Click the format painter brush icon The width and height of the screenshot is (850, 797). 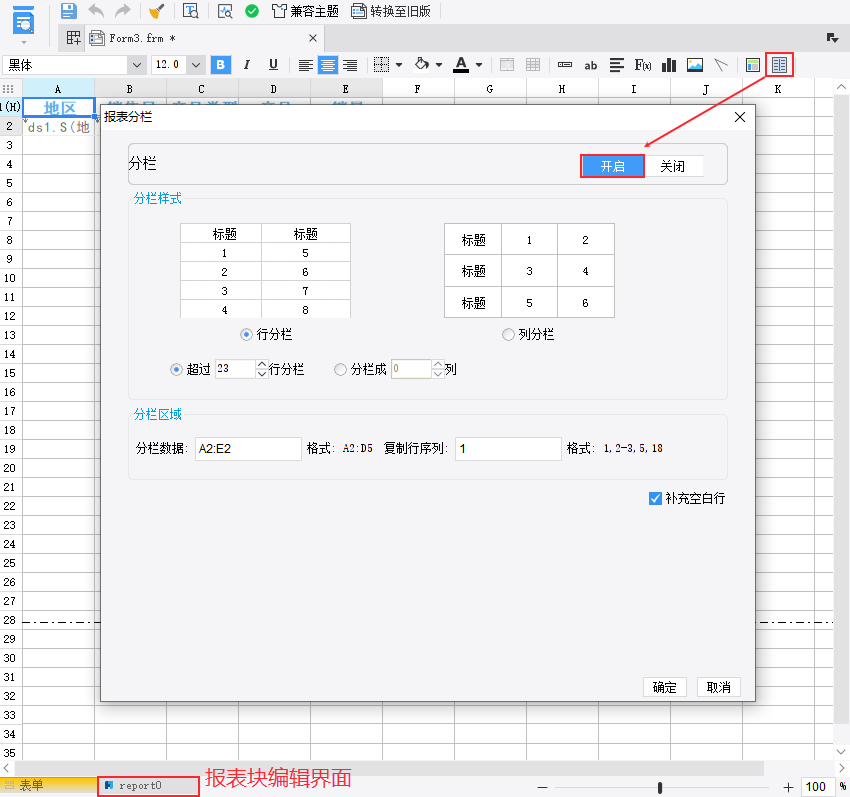[x=155, y=11]
